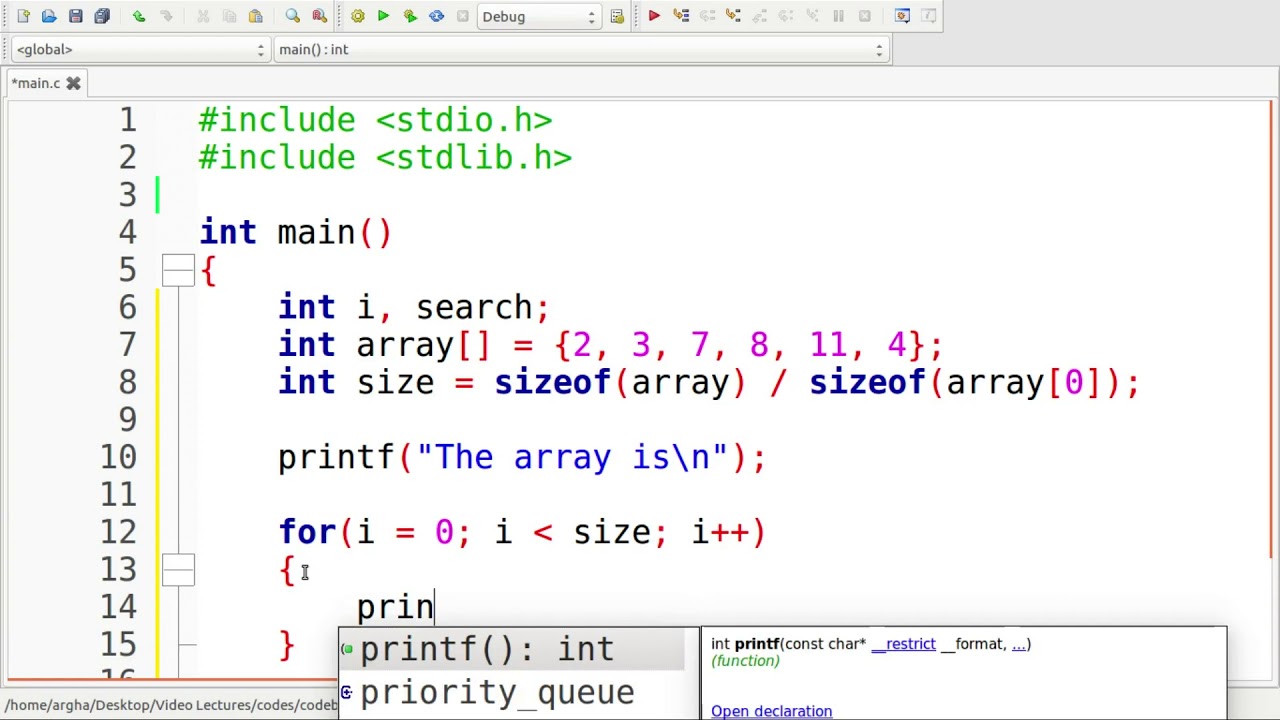Open the Replace tool

coord(320,16)
